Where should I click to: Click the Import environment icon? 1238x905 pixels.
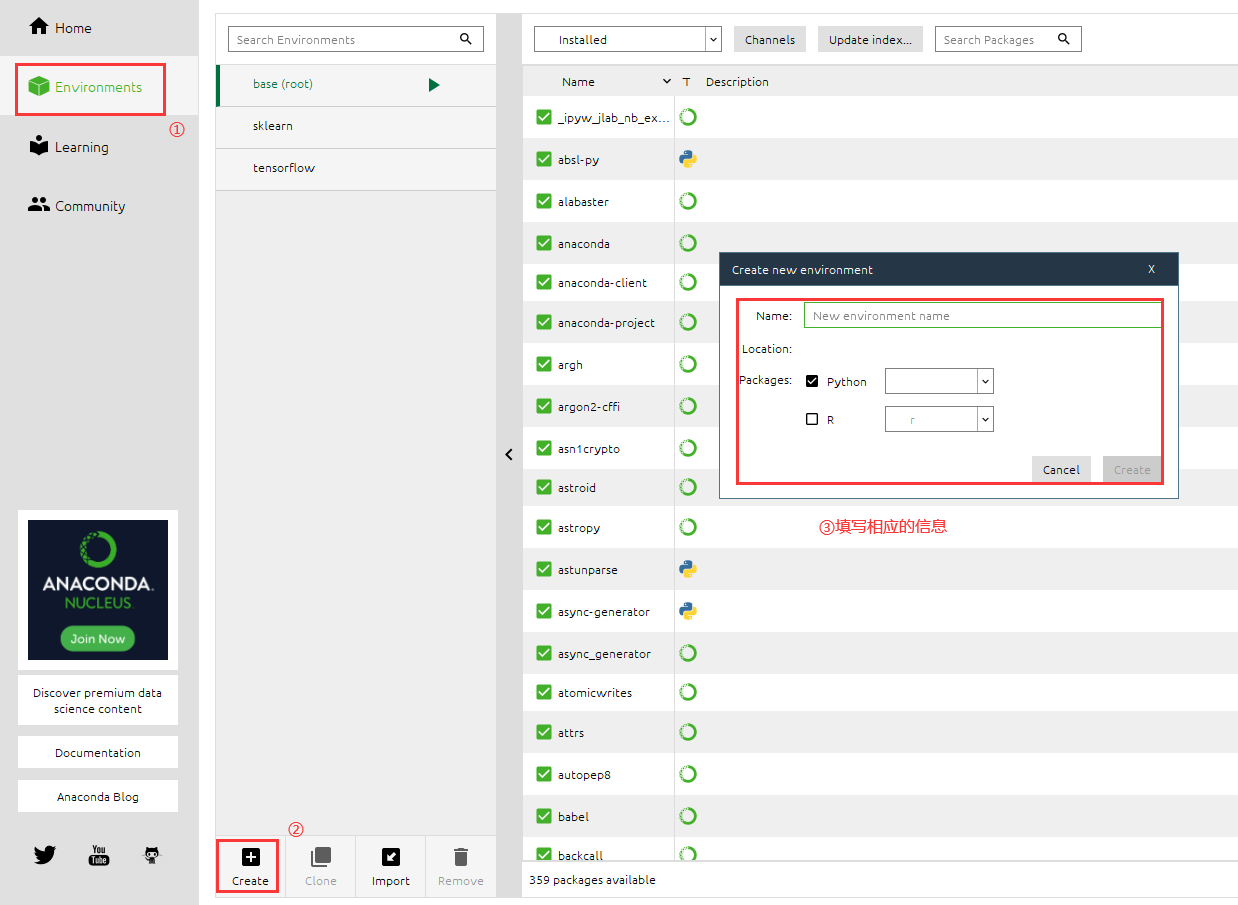pos(391,857)
